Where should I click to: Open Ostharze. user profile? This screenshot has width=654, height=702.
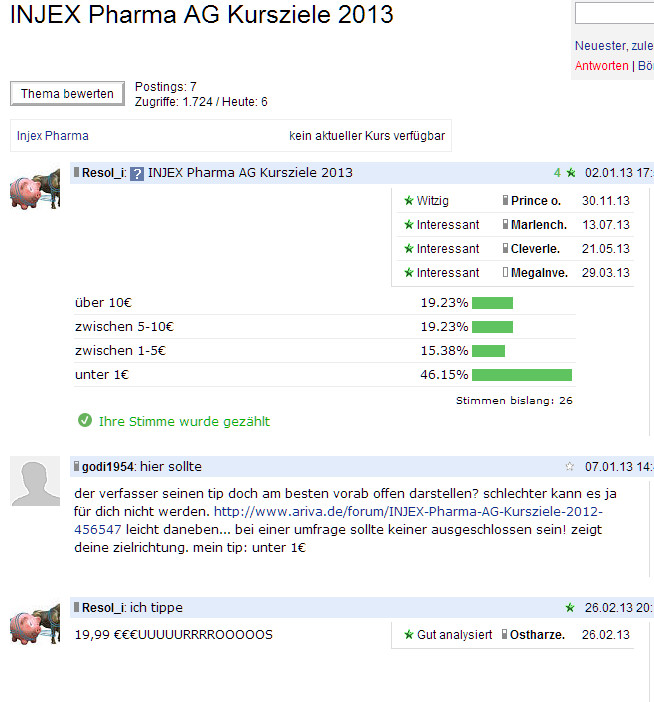[x=538, y=634]
